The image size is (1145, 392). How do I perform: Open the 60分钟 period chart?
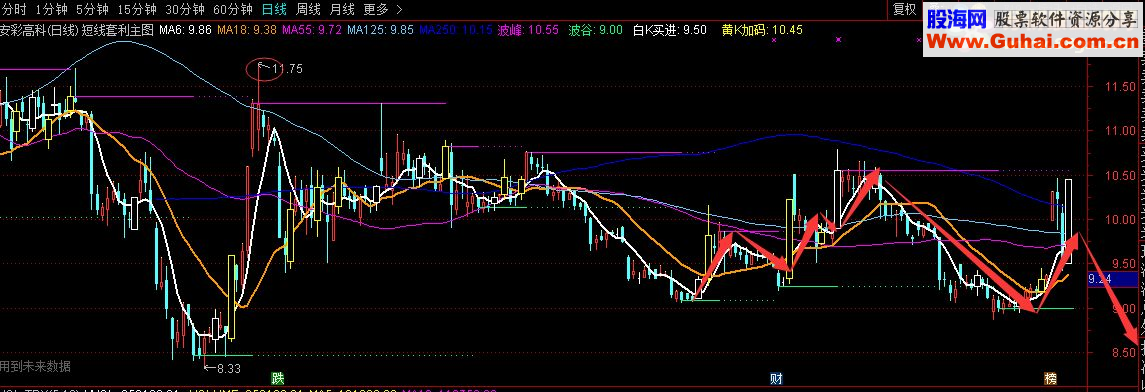pos(232,9)
